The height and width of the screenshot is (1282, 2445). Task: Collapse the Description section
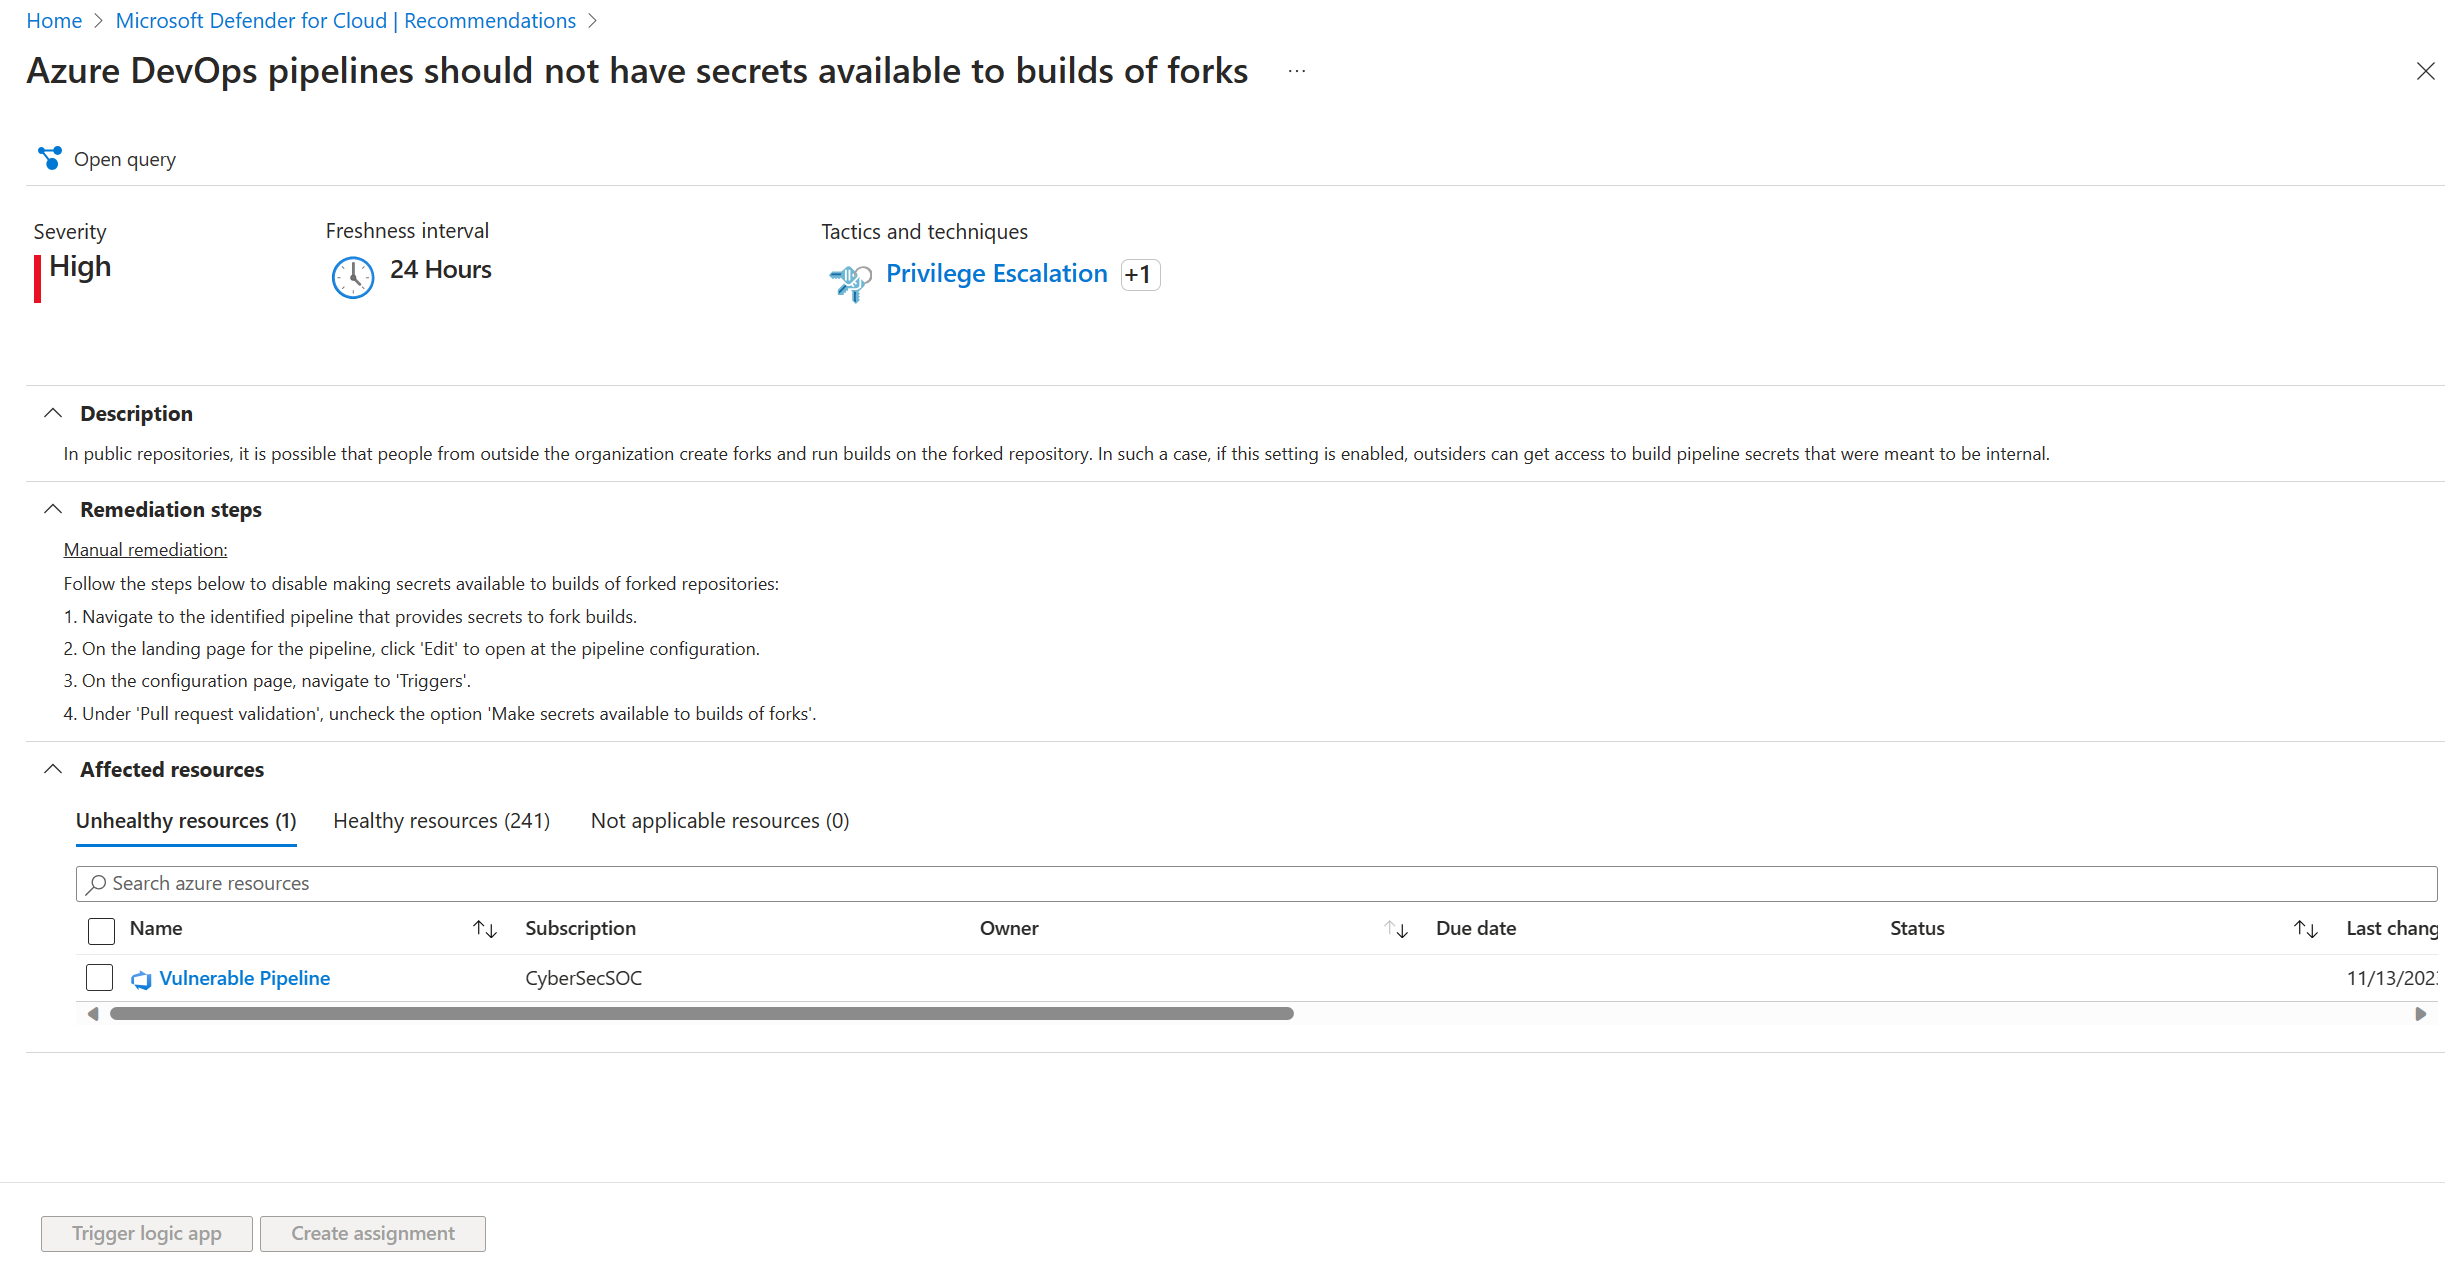53,413
